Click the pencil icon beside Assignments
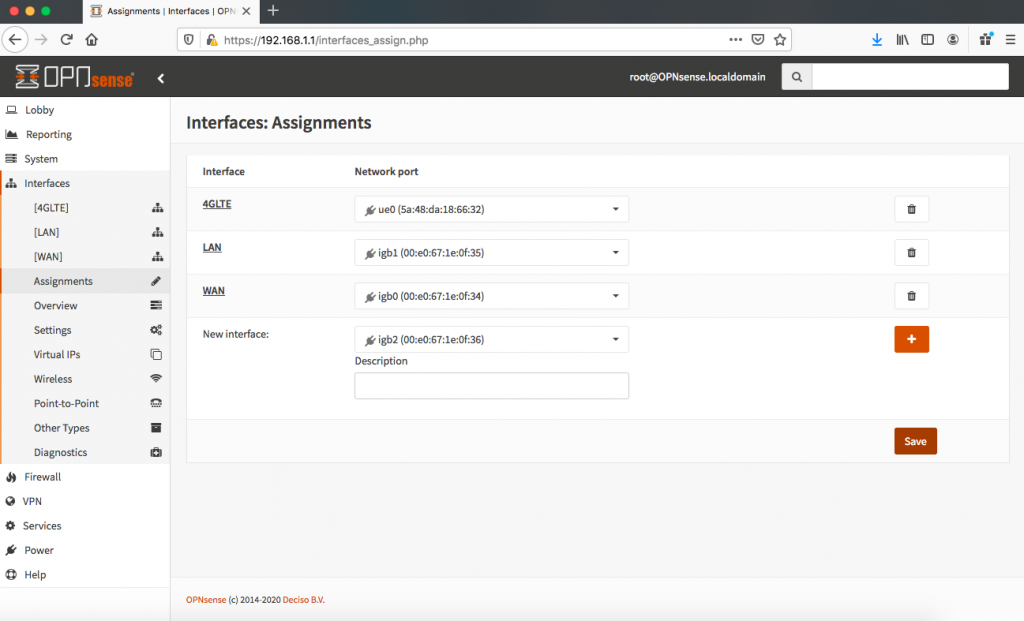The height and width of the screenshot is (621, 1024). [156, 281]
